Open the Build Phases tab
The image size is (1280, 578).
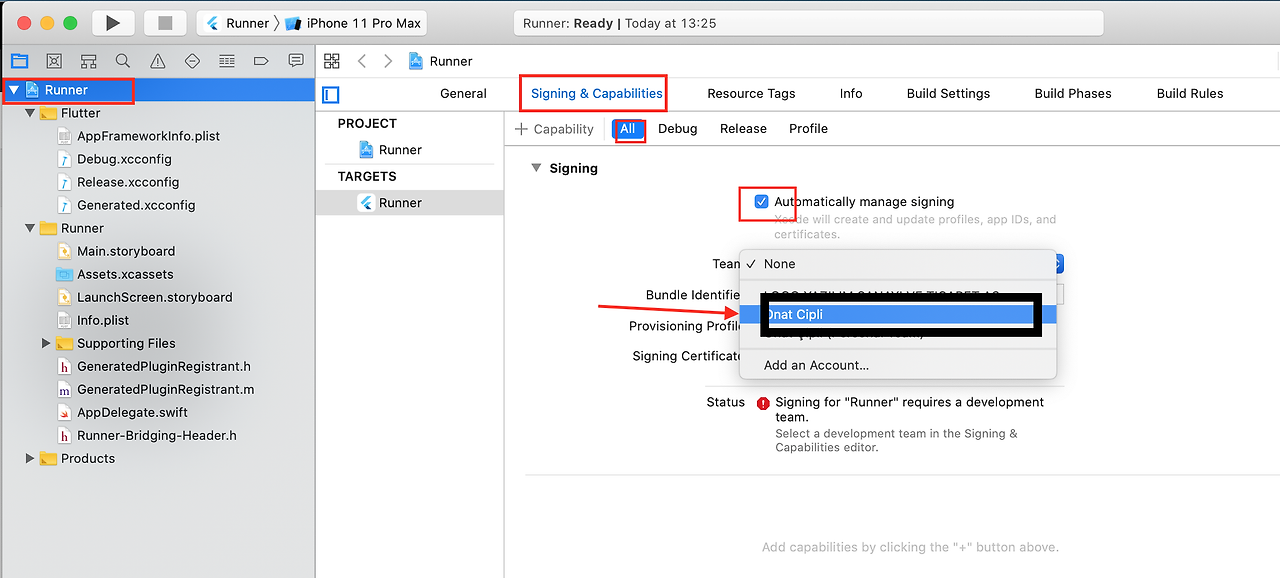coord(1073,93)
